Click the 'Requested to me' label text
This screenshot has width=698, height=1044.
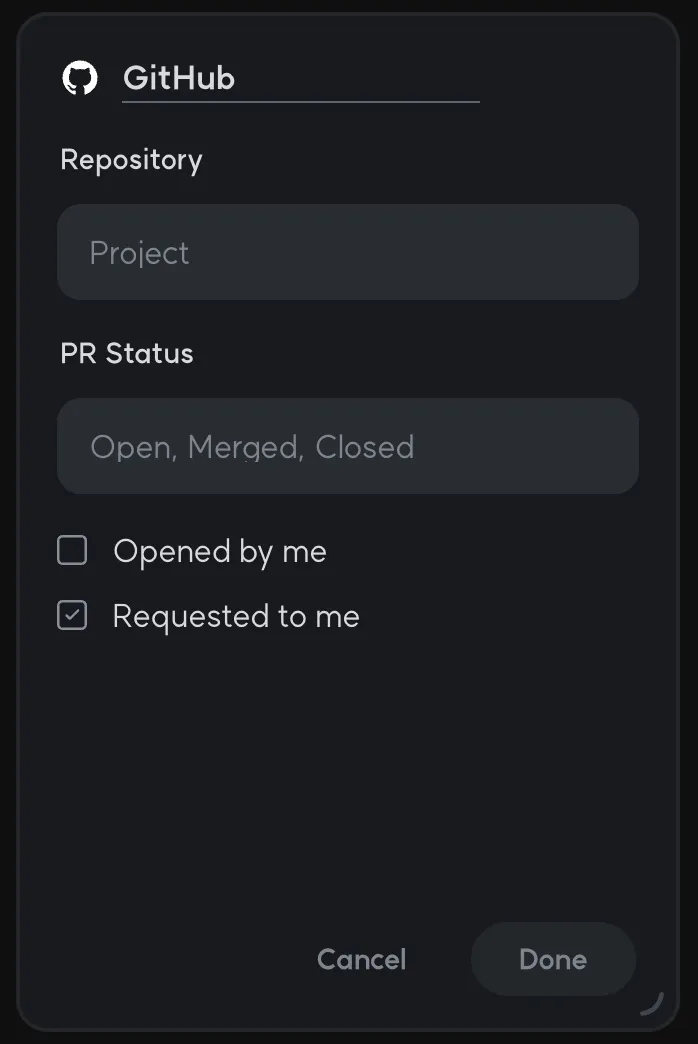[236, 616]
